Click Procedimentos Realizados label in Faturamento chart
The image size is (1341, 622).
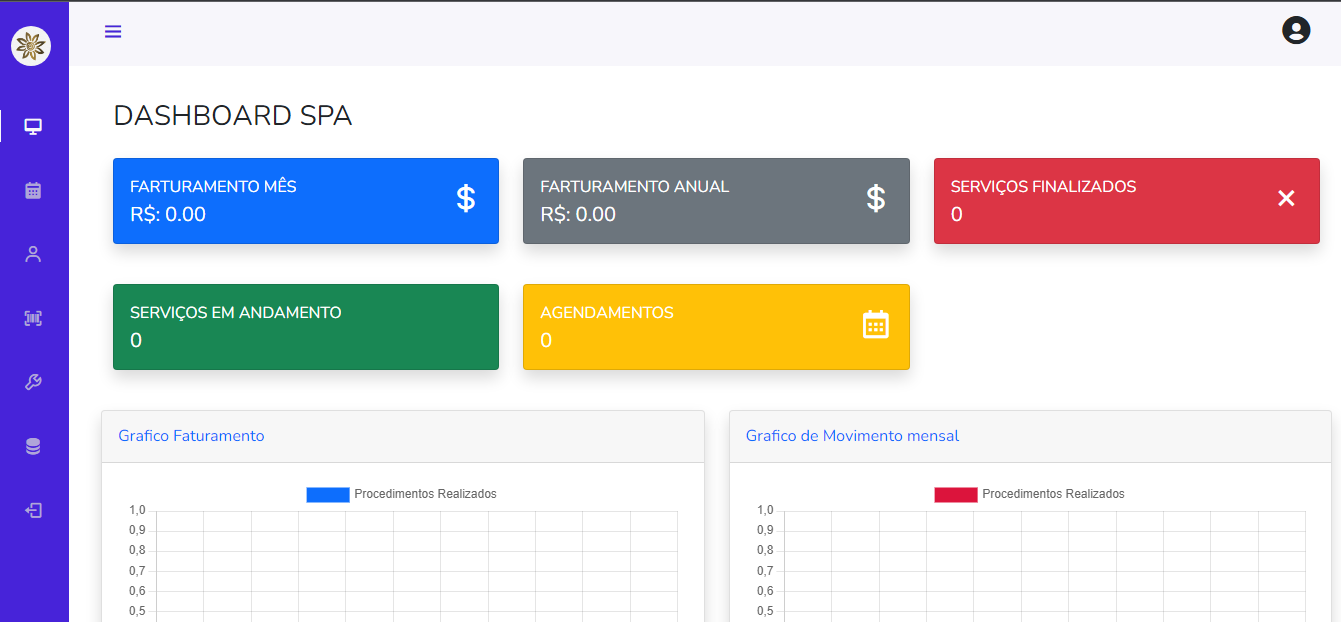(425, 494)
